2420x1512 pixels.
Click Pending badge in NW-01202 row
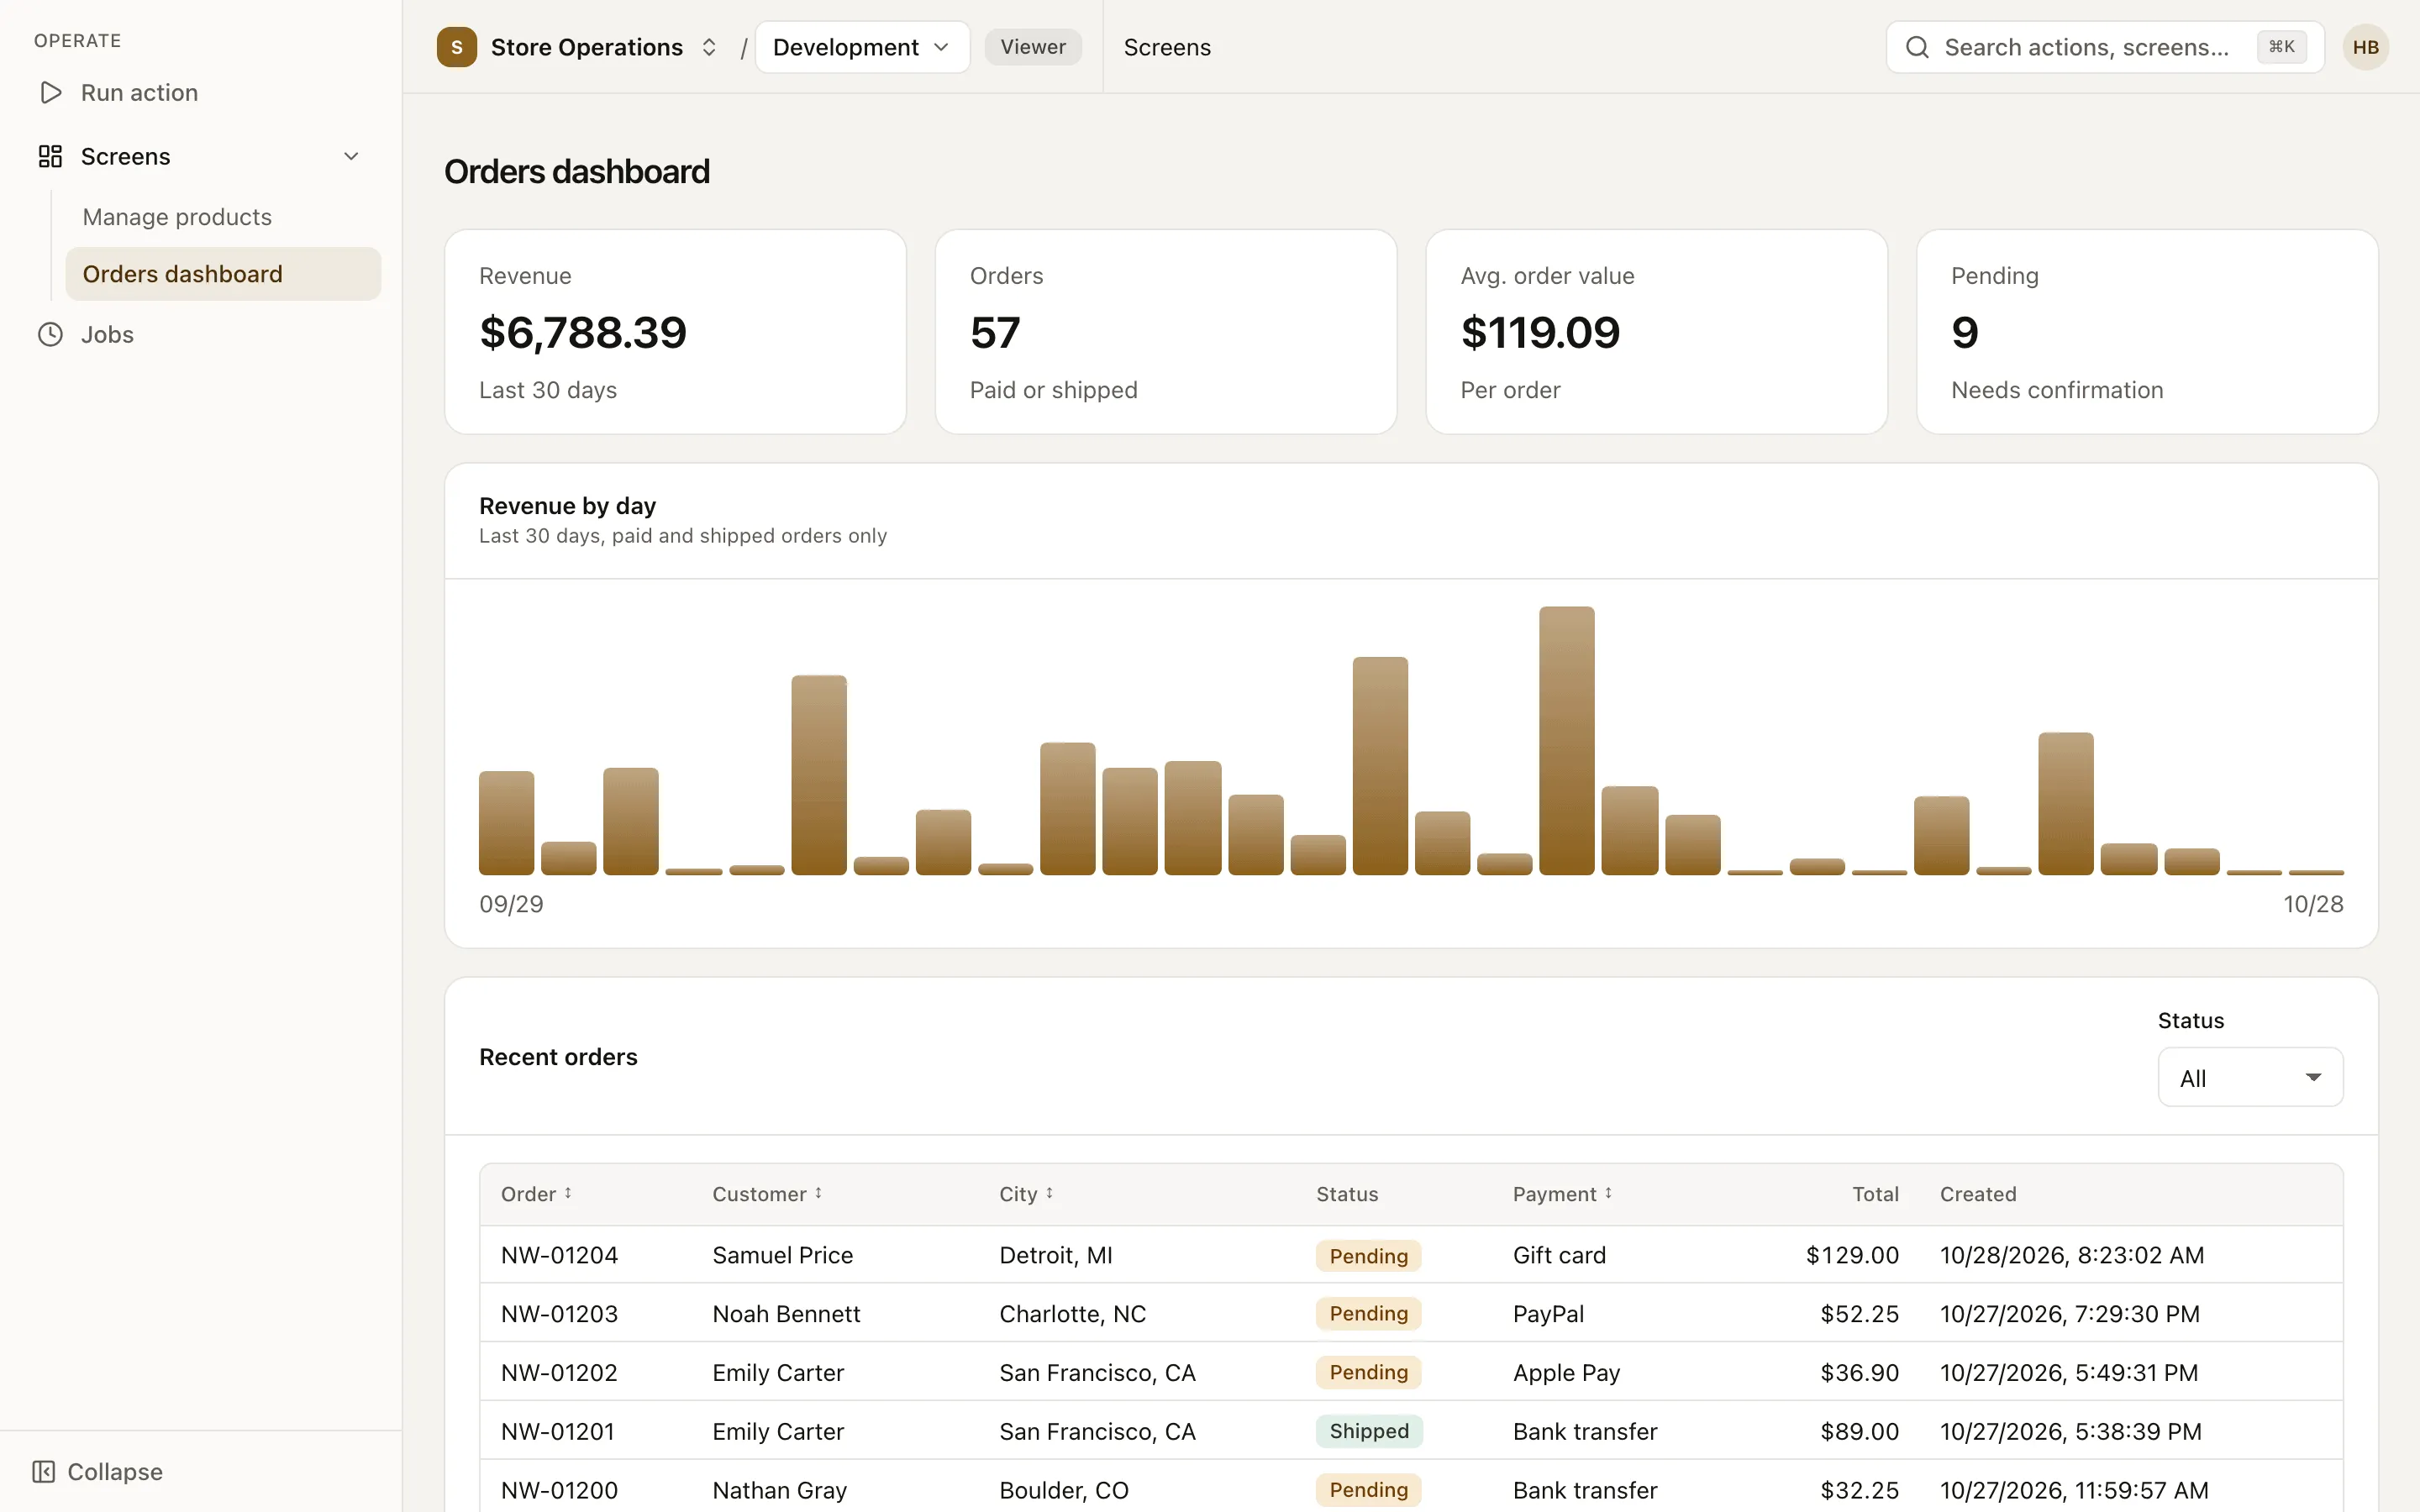click(x=1368, y=1372)
